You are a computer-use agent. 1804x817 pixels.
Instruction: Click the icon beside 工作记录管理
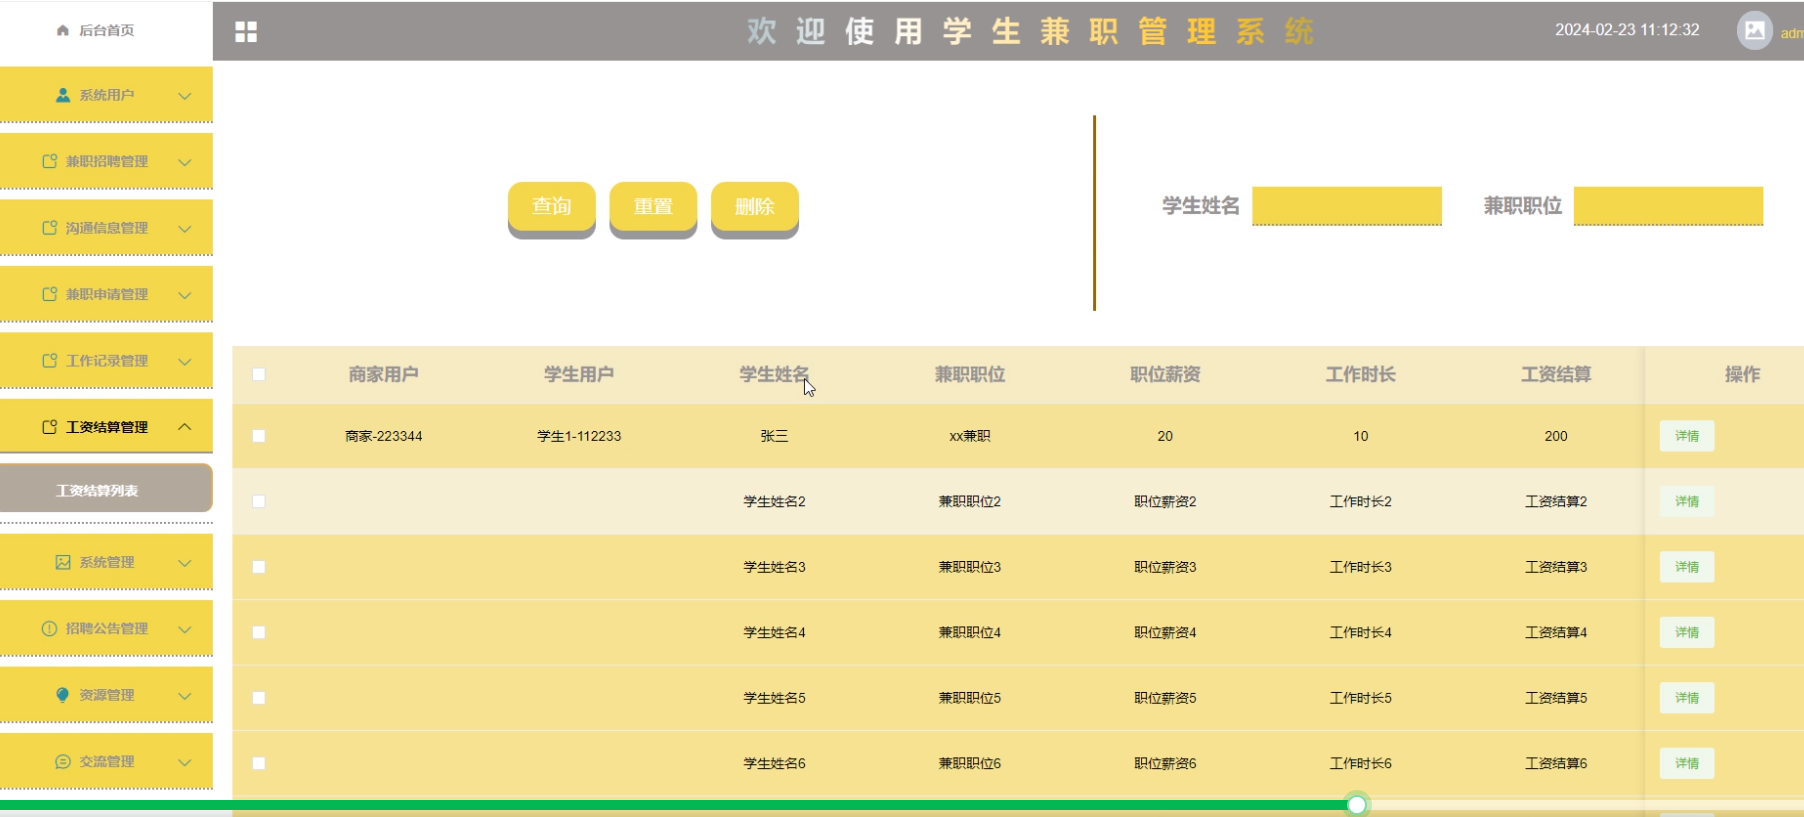[x=50, y=360]
